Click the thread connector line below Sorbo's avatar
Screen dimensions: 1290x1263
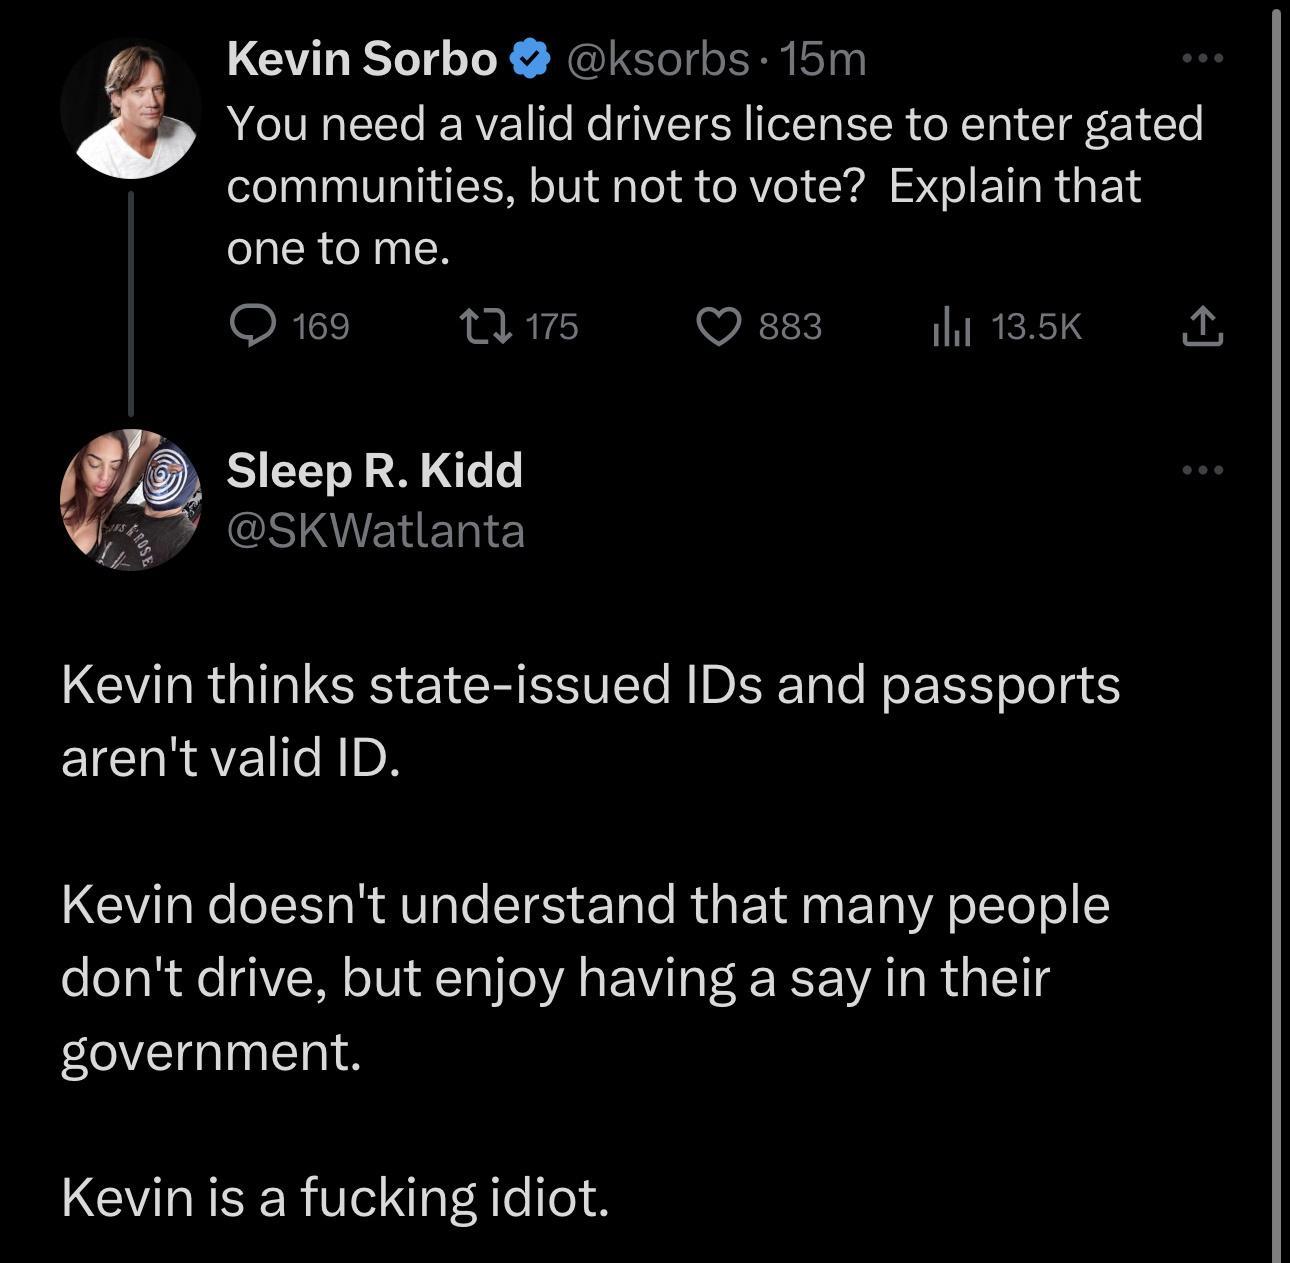pyautogui.click(x=132, y=300)
